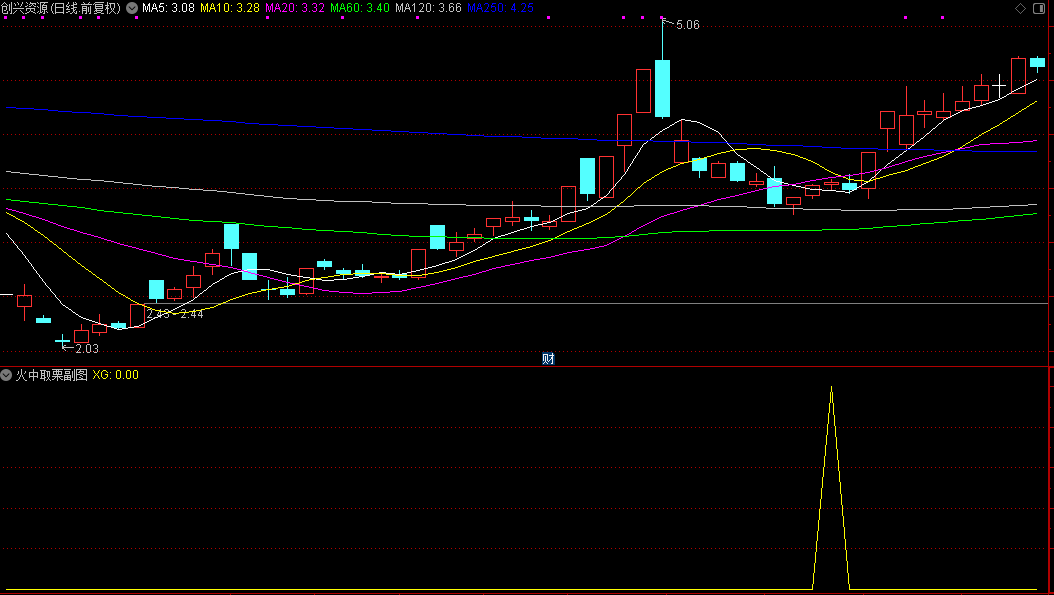Click the 2.44 price annotation
Screen dimensions: 1054x595
tap(192, 314)
